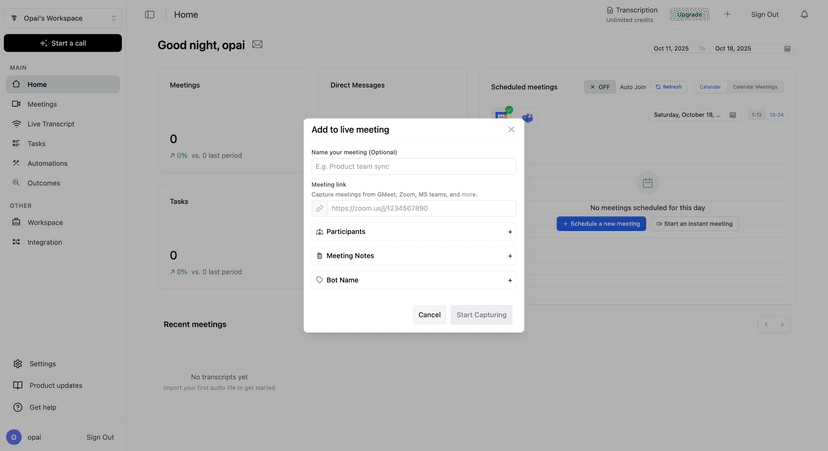Click the Refresh button

click(669, 87)
